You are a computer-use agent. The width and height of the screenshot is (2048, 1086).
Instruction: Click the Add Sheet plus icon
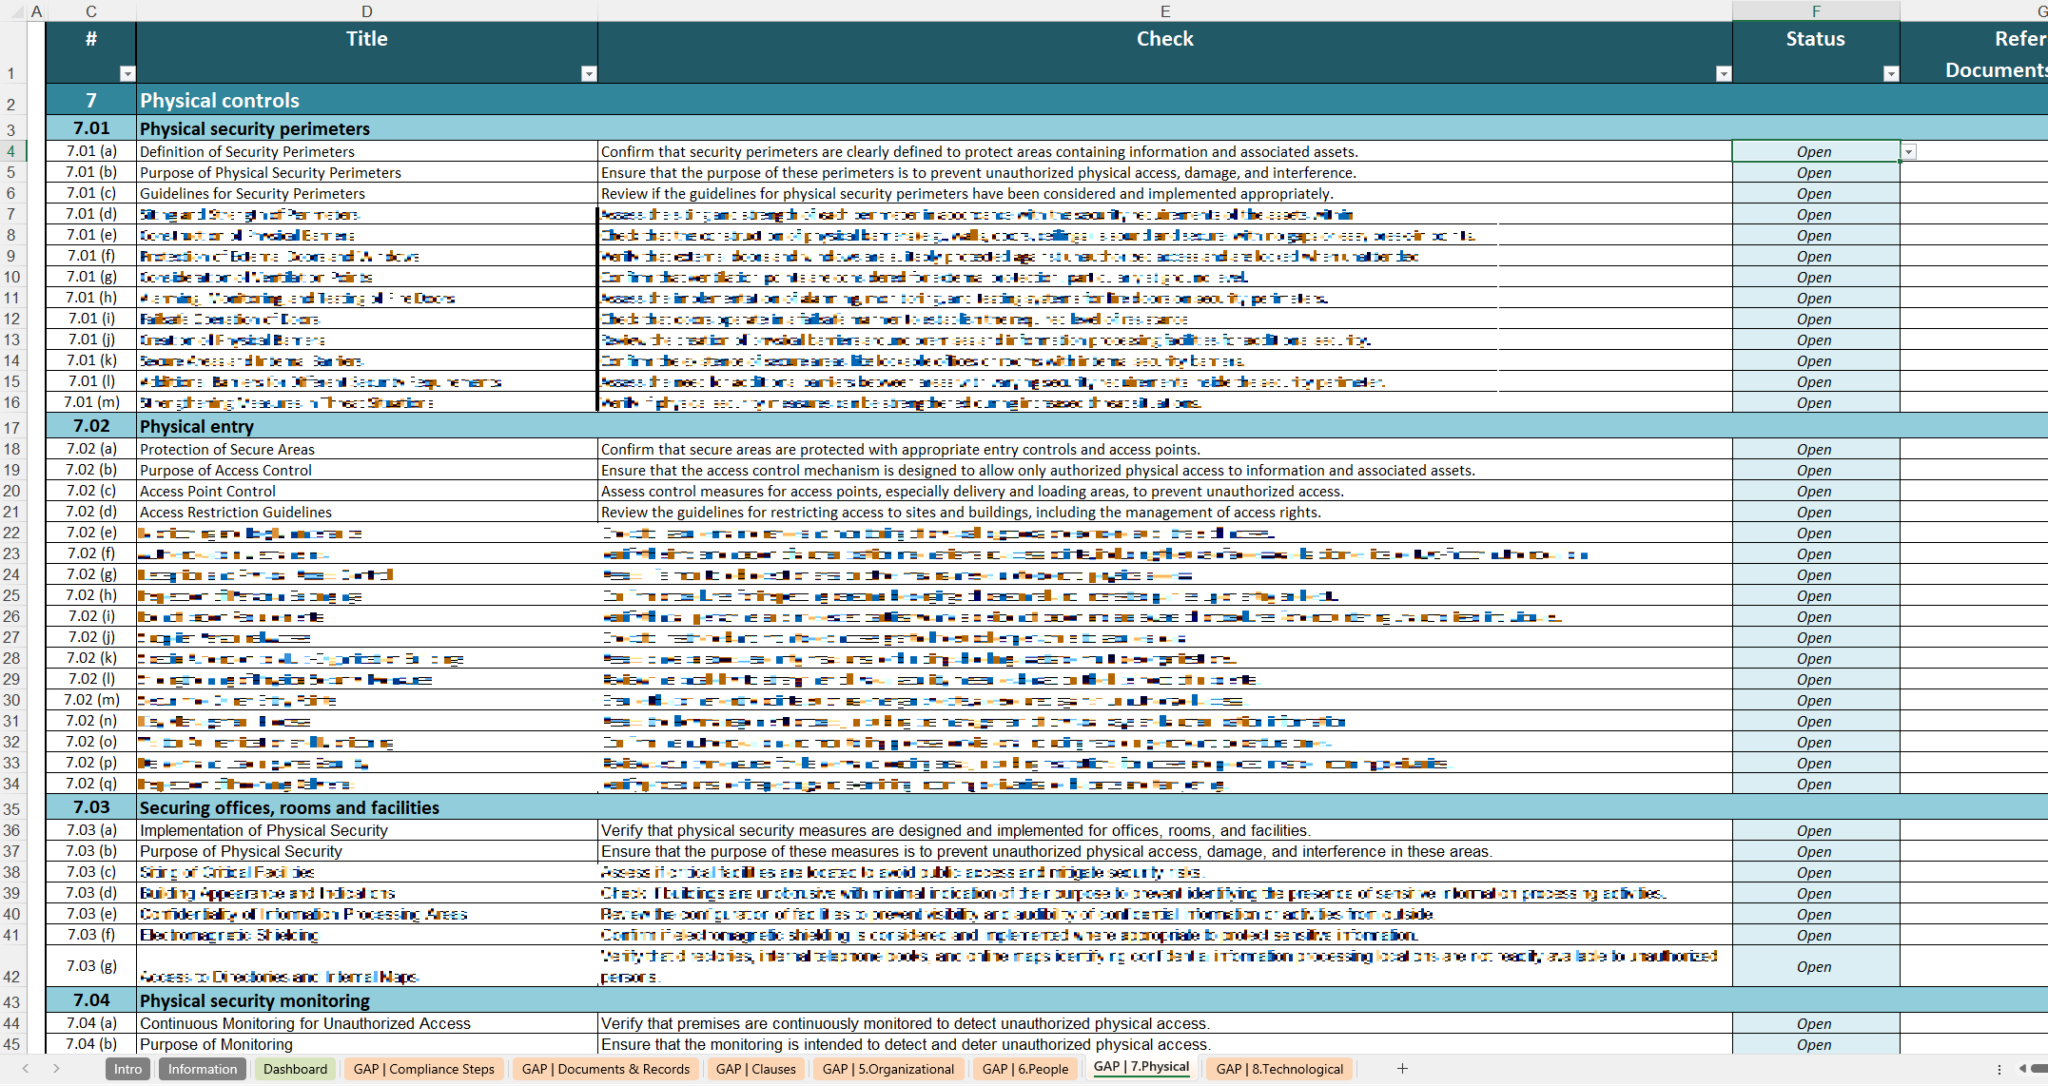1404,1068
